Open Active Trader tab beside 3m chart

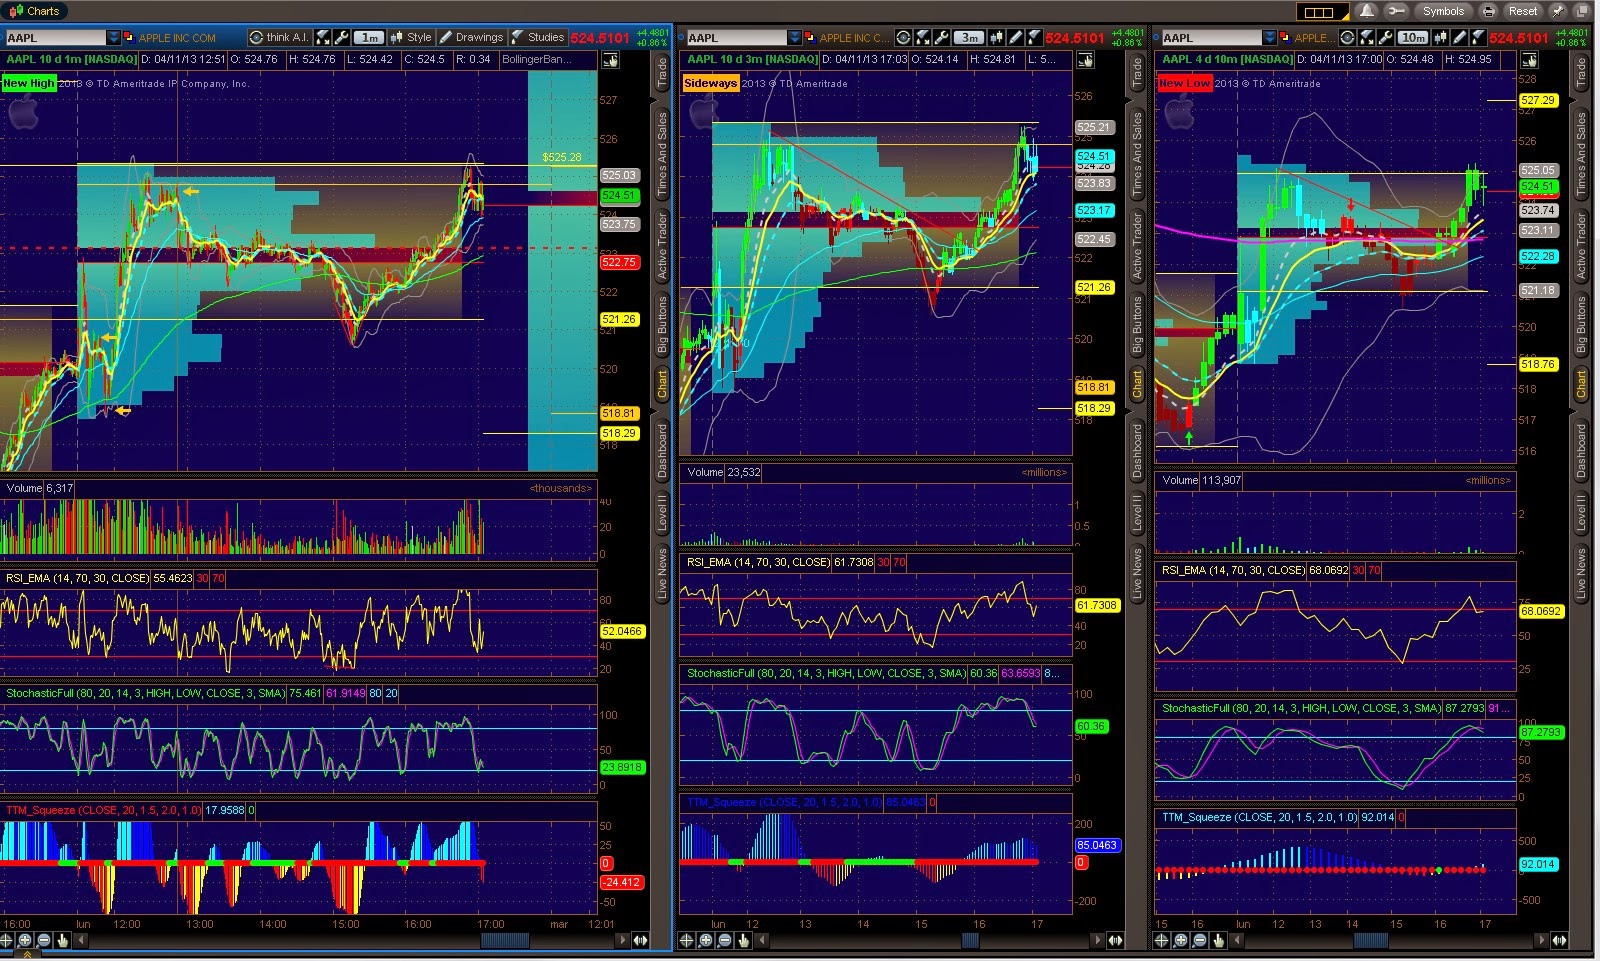[x=1137, y=245]
